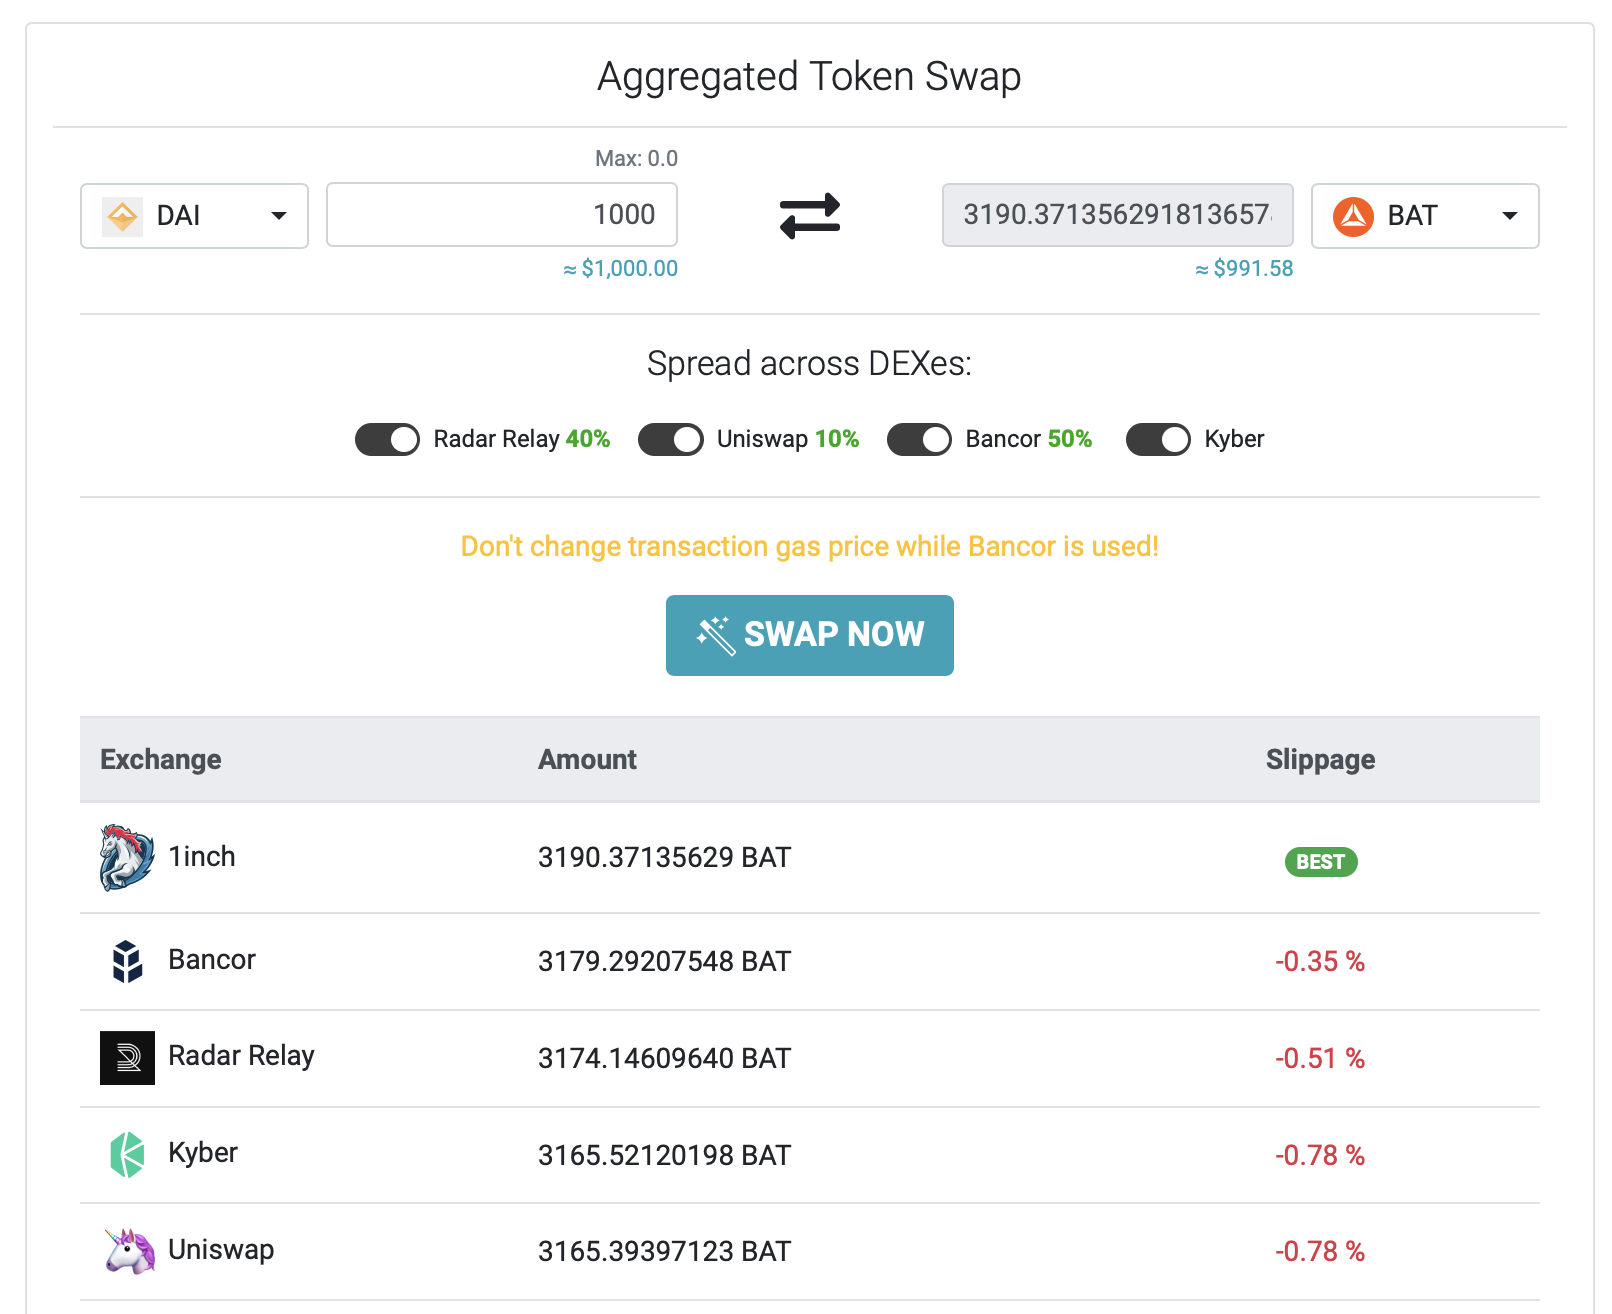Image resolution: width=1612 pixels, height=1314 pixels.
Task: Click the DAI token logo
Action: [122, 216]
